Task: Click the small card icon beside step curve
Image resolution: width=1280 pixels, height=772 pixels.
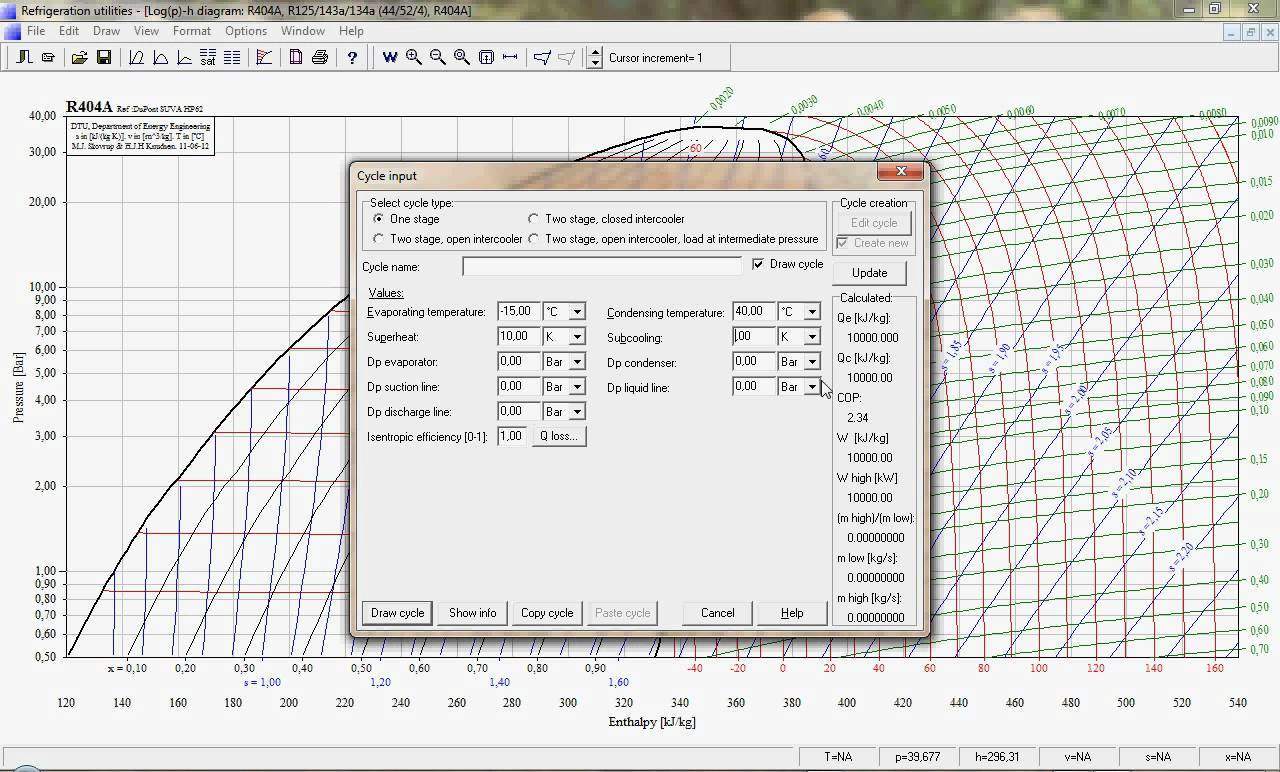Action: coord(48,58)
